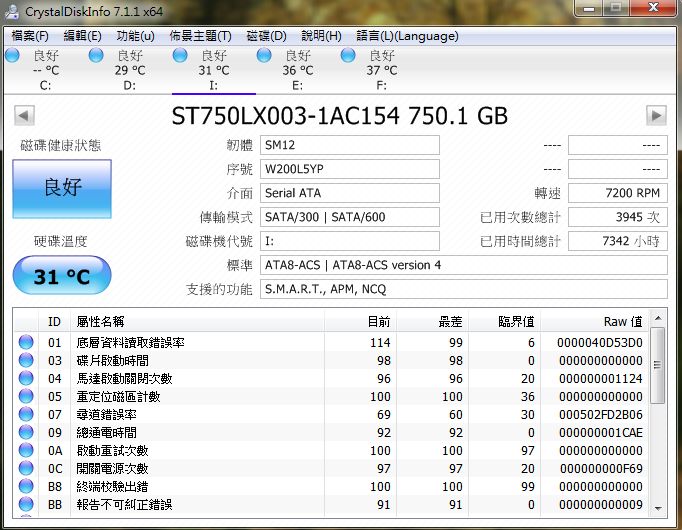682x530 pixels.
Task: Select row 啟動重試次數
Action: pos(331,450)
